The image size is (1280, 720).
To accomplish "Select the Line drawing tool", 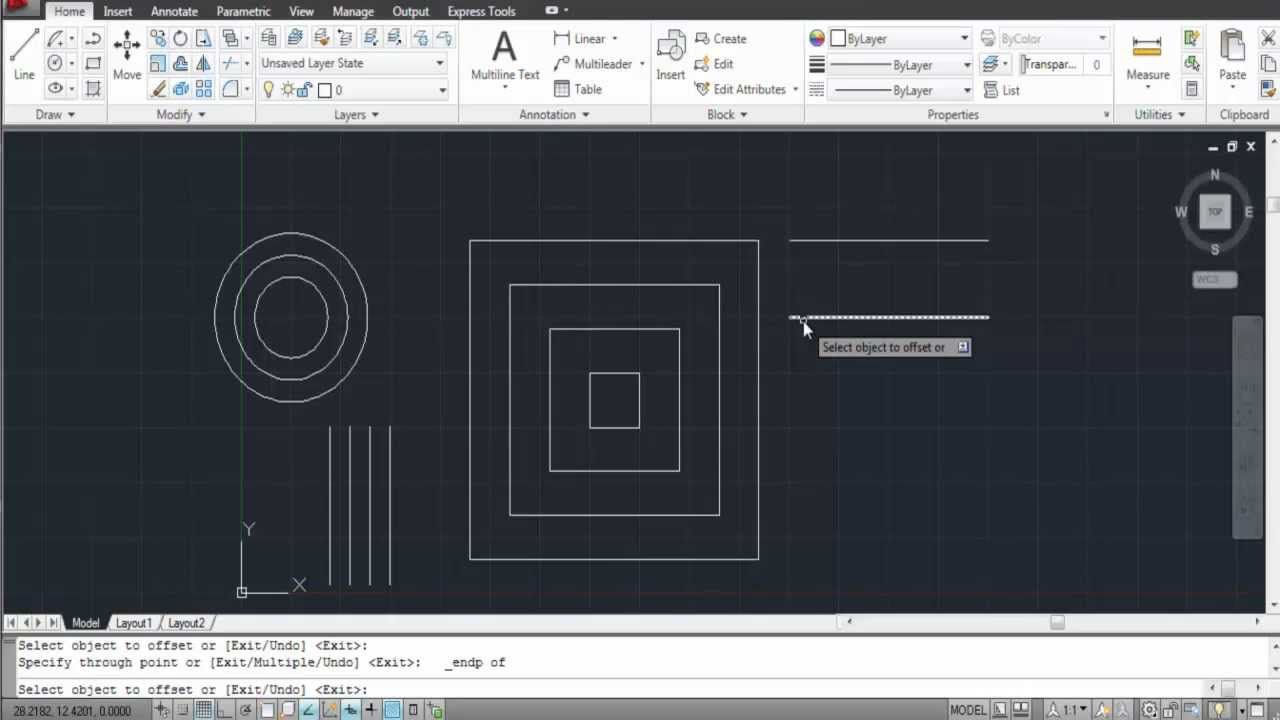I will pos(24,55).
